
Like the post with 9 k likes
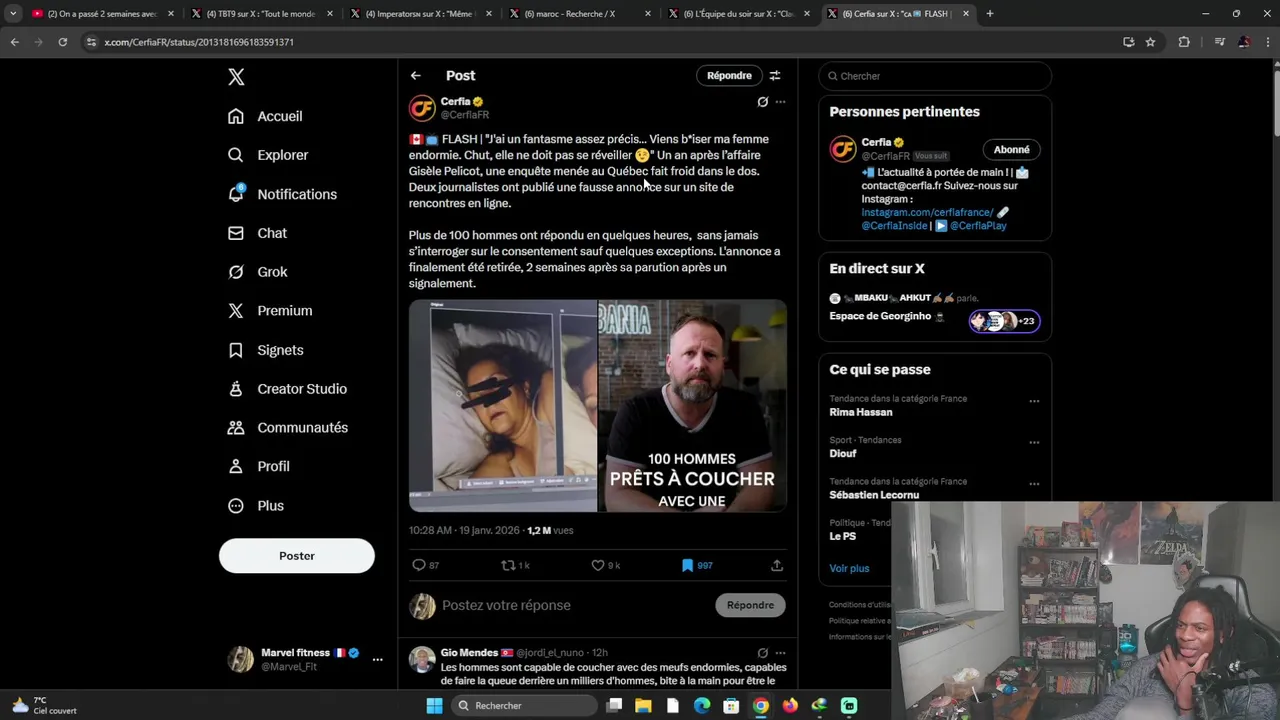(605, 565)
